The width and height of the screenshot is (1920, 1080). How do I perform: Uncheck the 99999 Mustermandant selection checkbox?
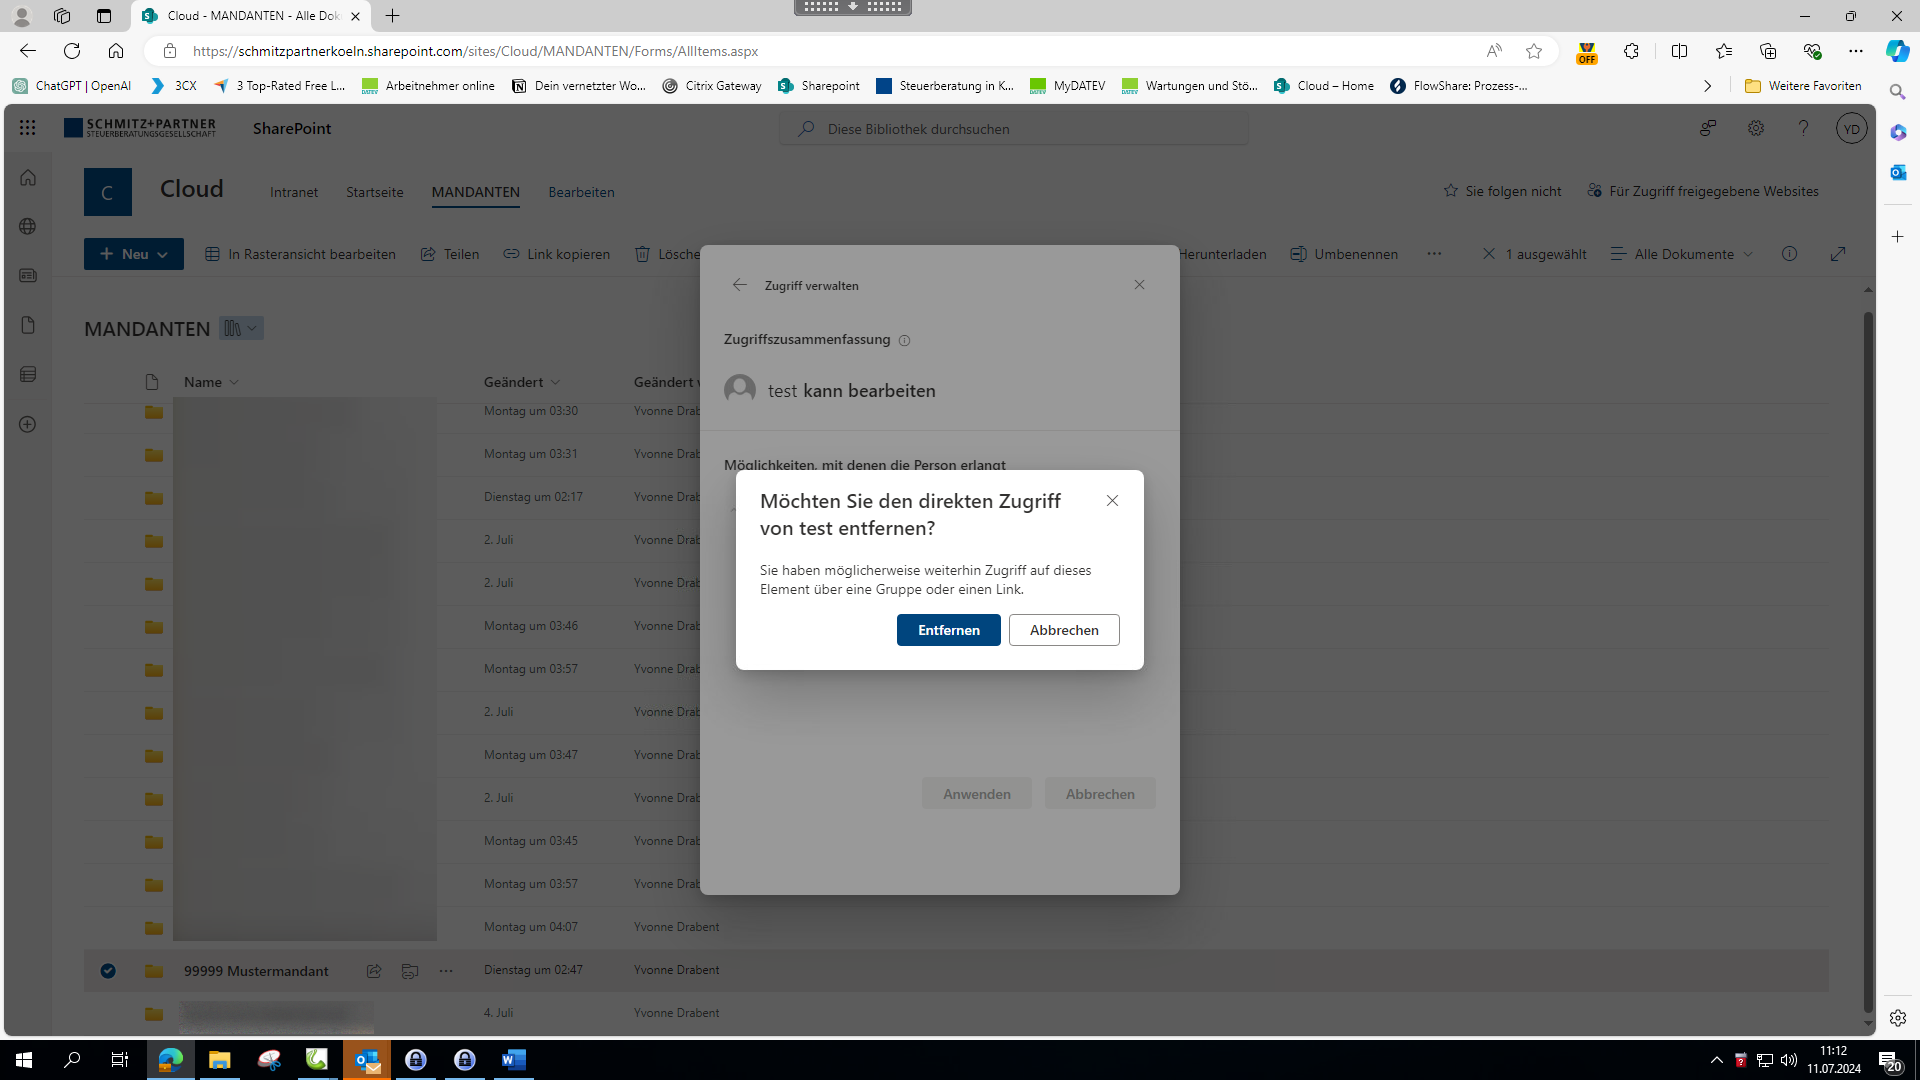(108, 971)
